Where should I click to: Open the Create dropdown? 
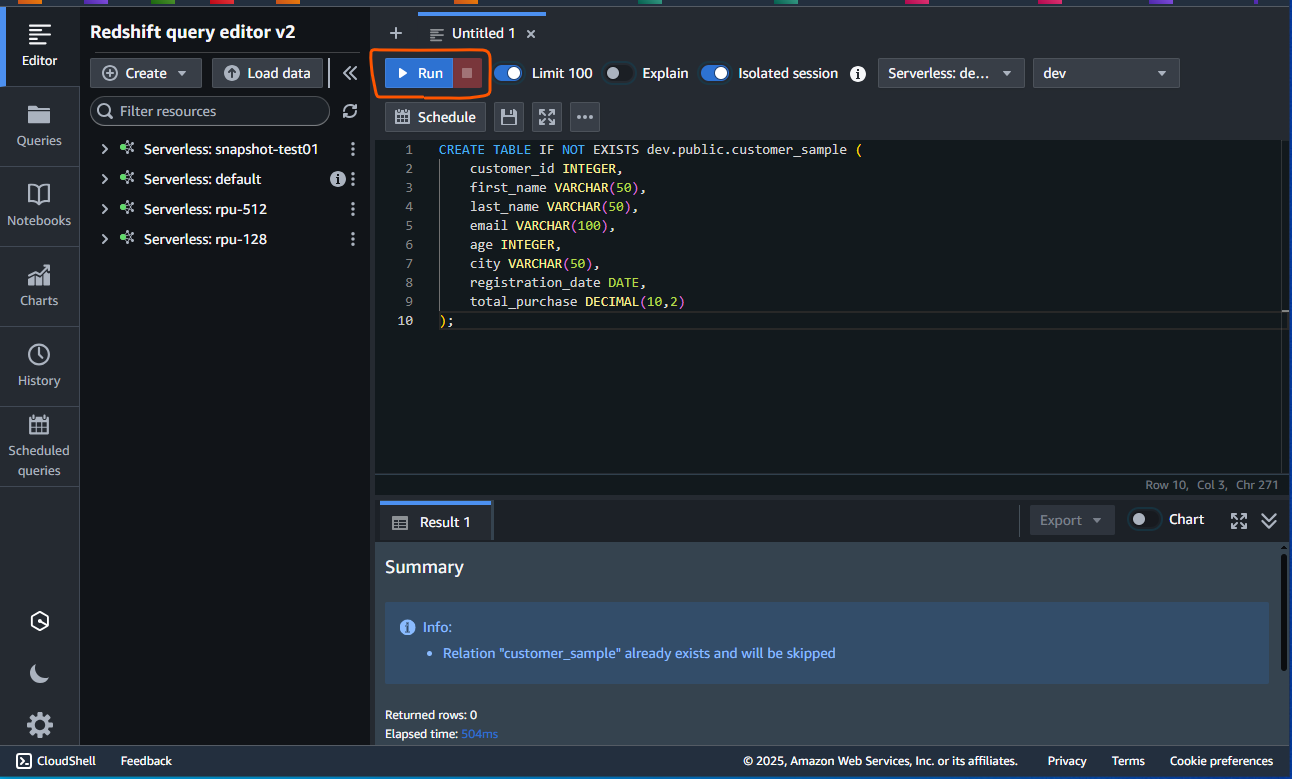(x=146, y=73)
